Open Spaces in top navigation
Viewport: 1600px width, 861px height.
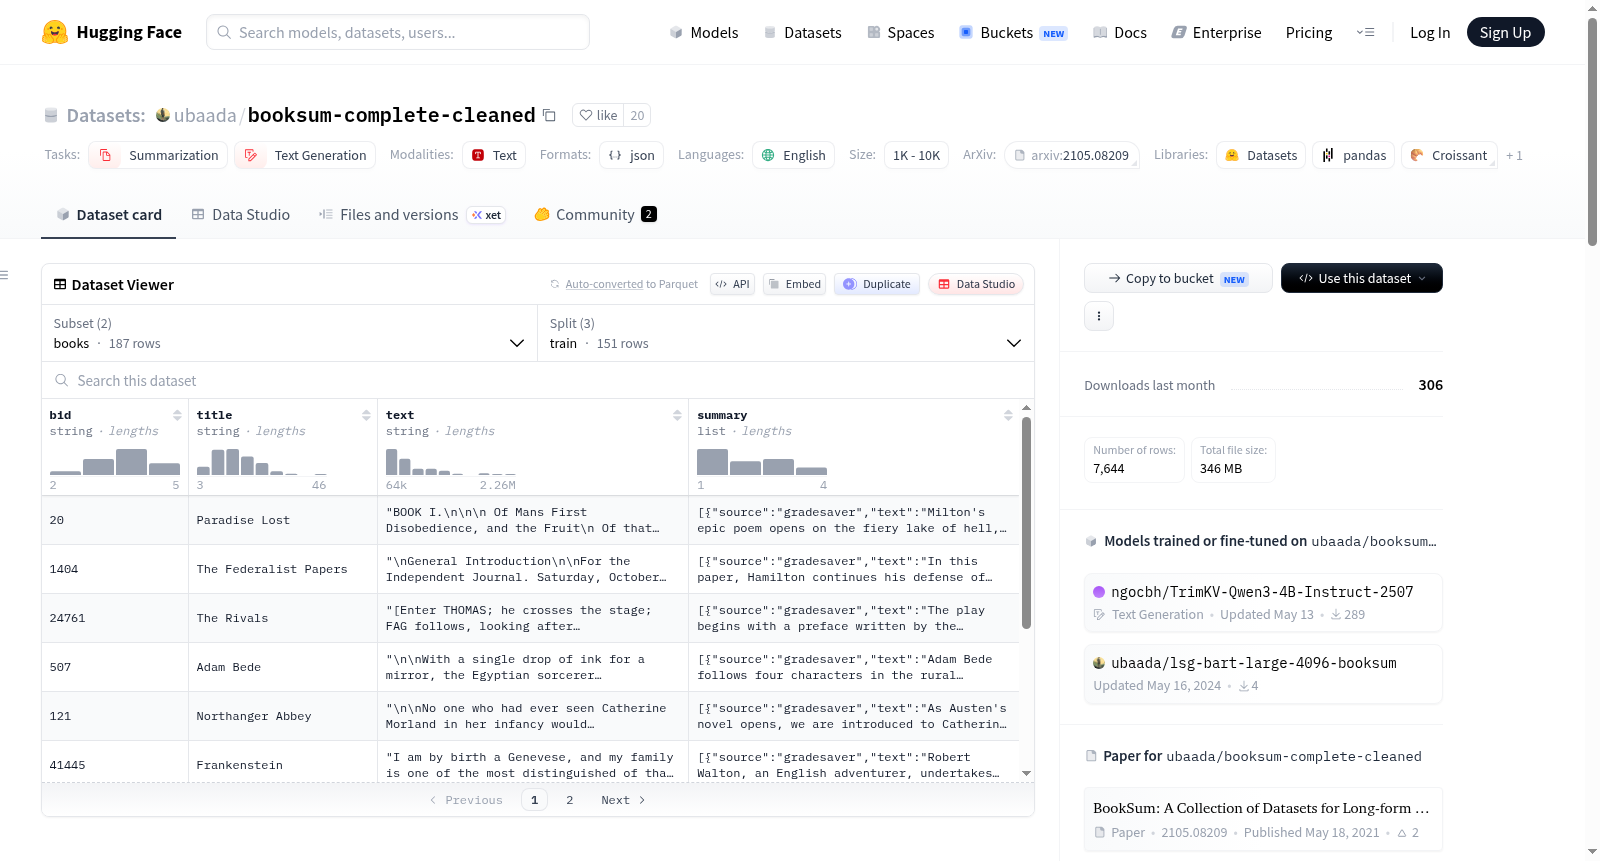pyautogui.click(x=900, y=32)
